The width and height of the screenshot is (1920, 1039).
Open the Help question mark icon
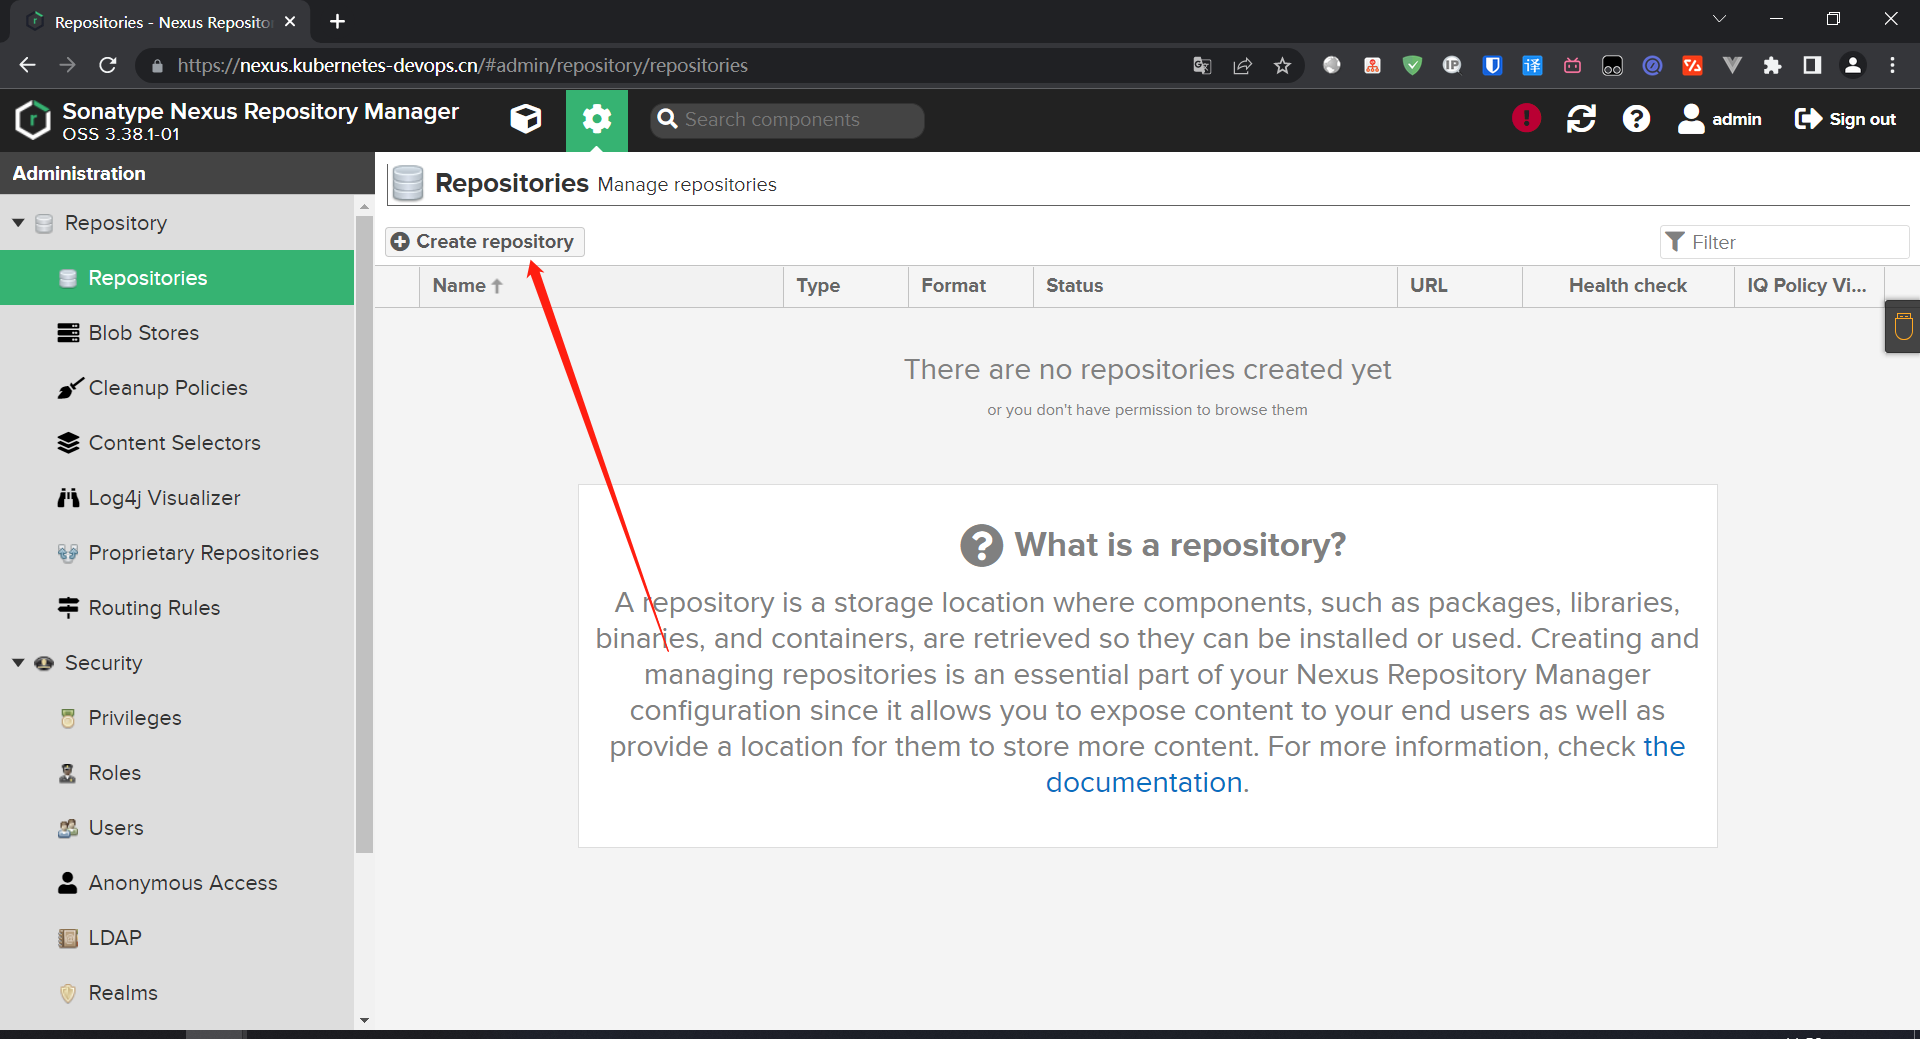click(1636, 119)
